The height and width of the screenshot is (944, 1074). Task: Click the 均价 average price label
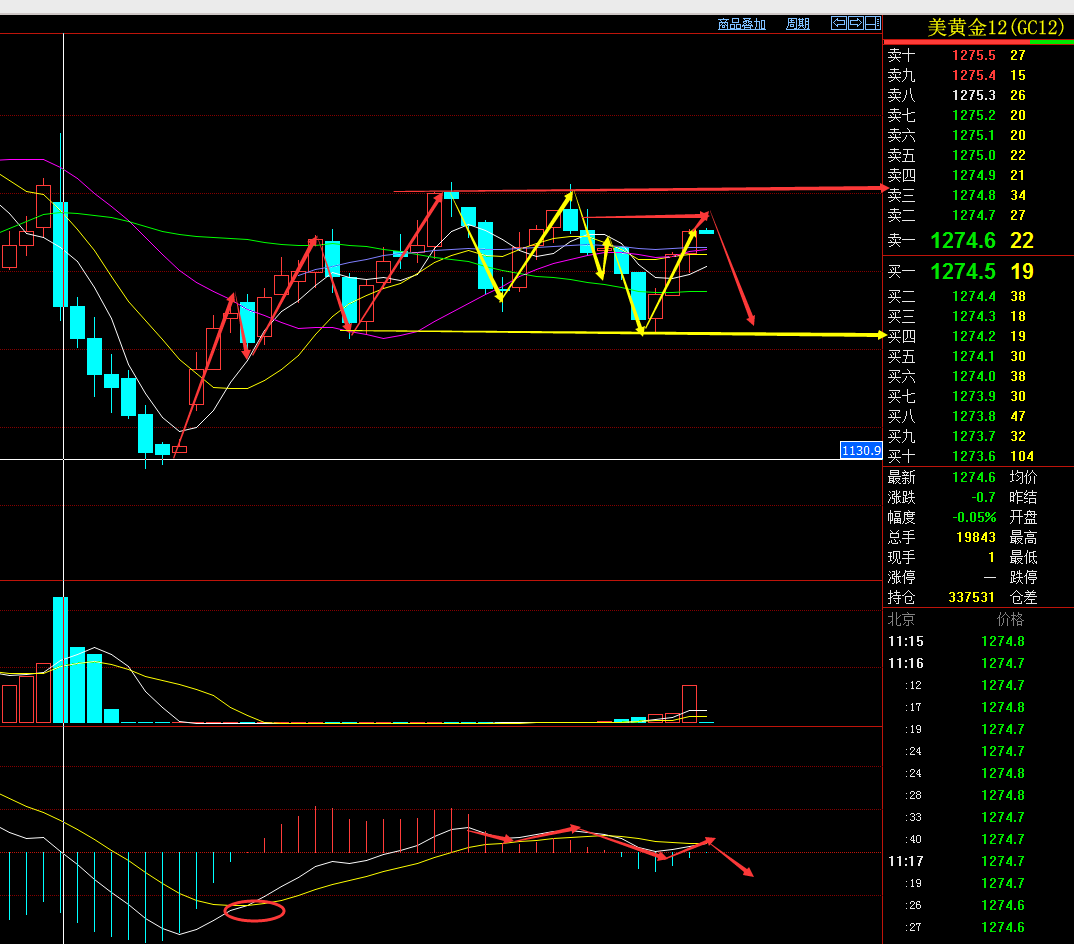tap(1023, 477)
